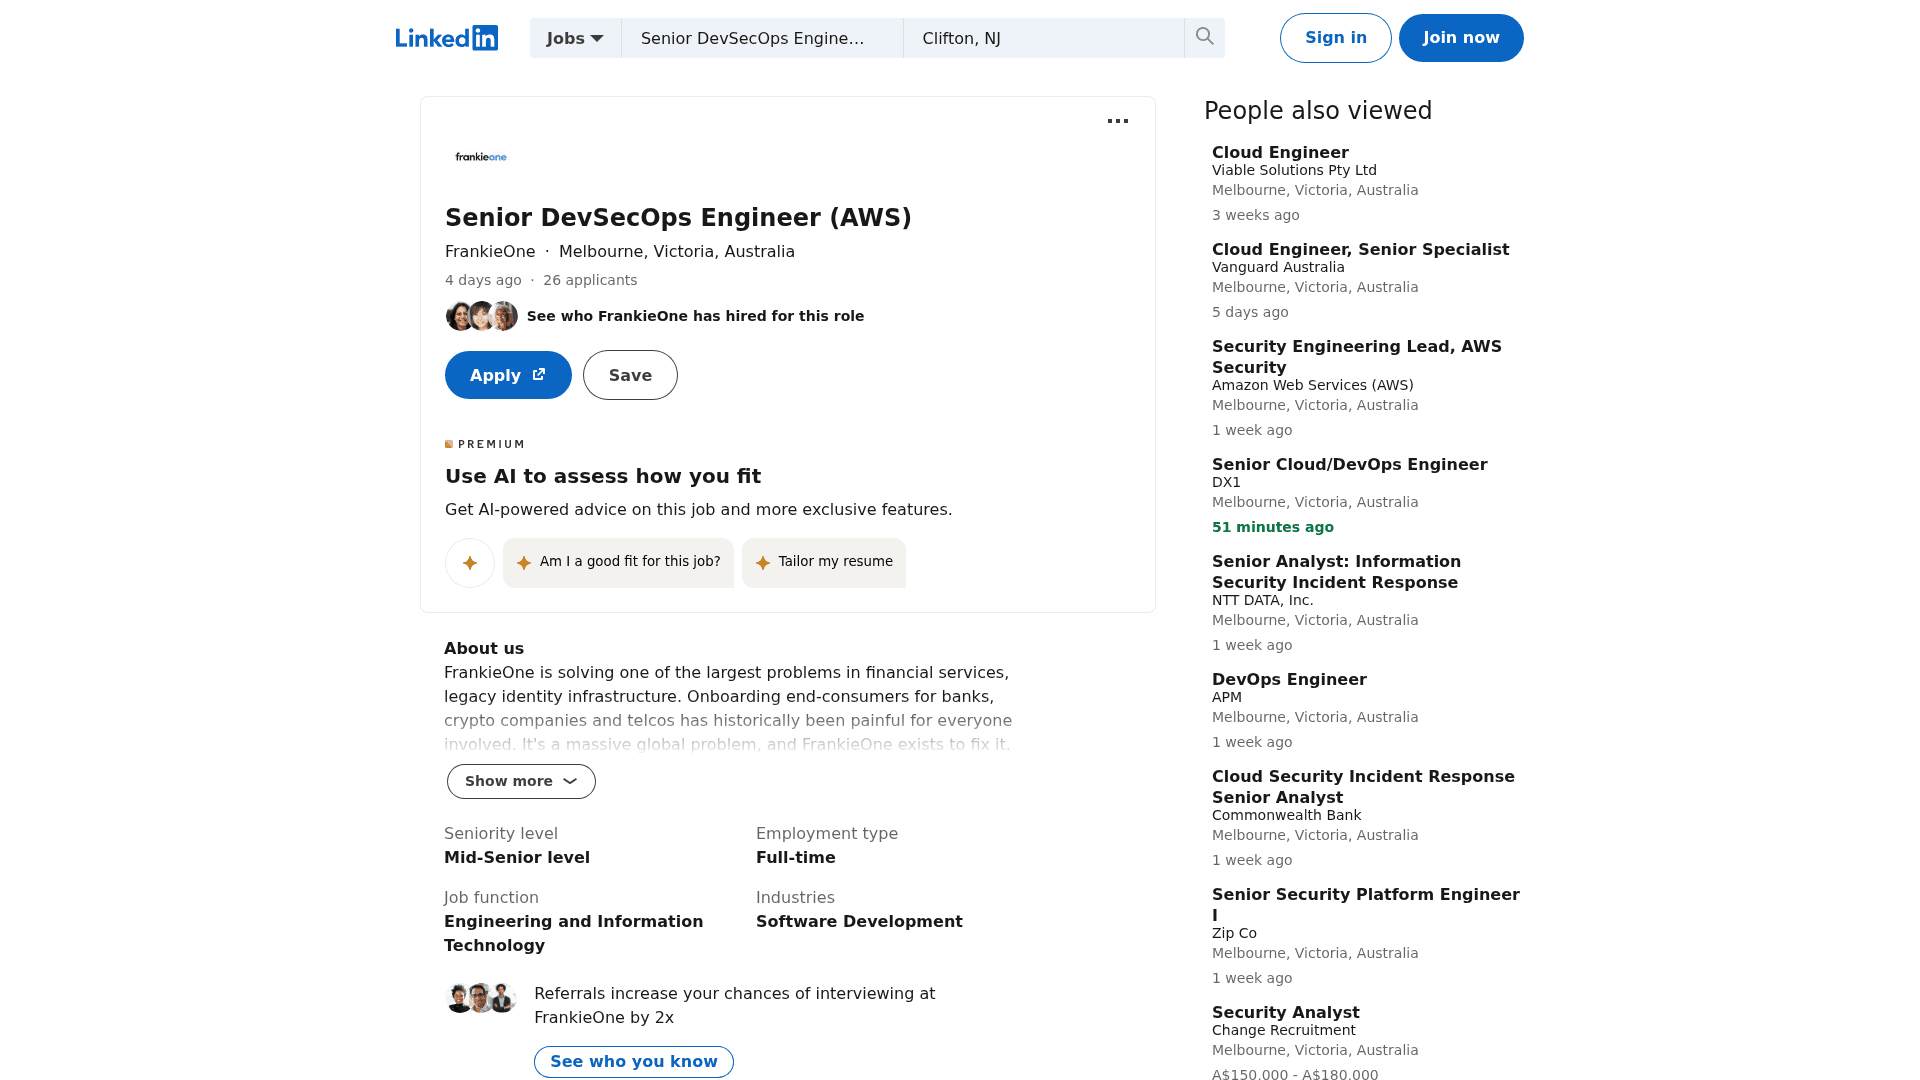
Task: Open the Jobs dropdown
Action: click(575, 38)
